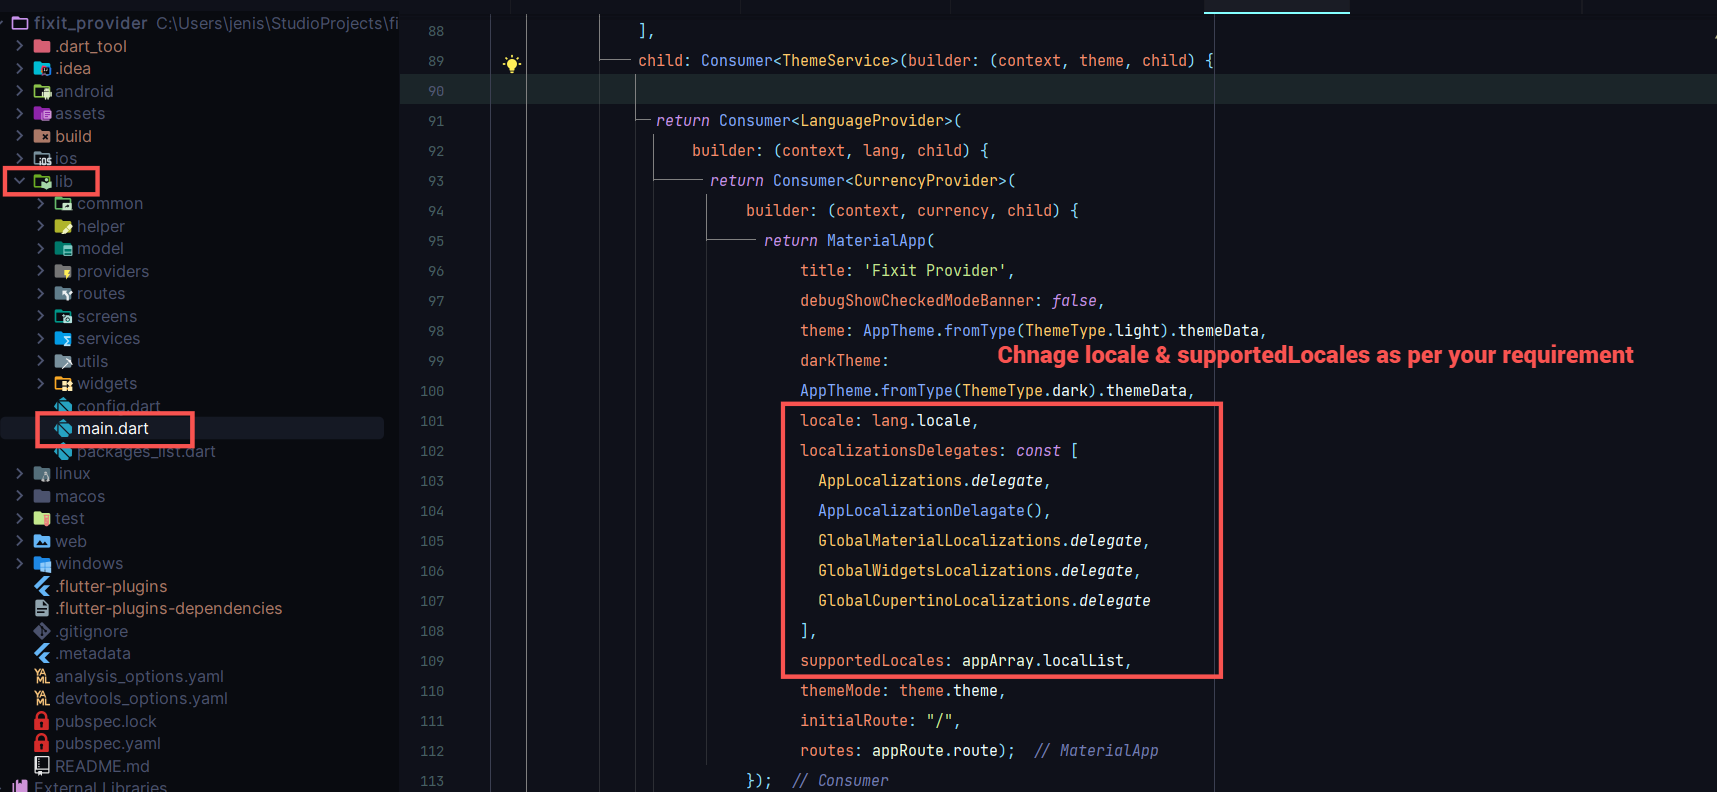Click the .gitignore file icon
1717x792 pixels.
tap(42, 631)
